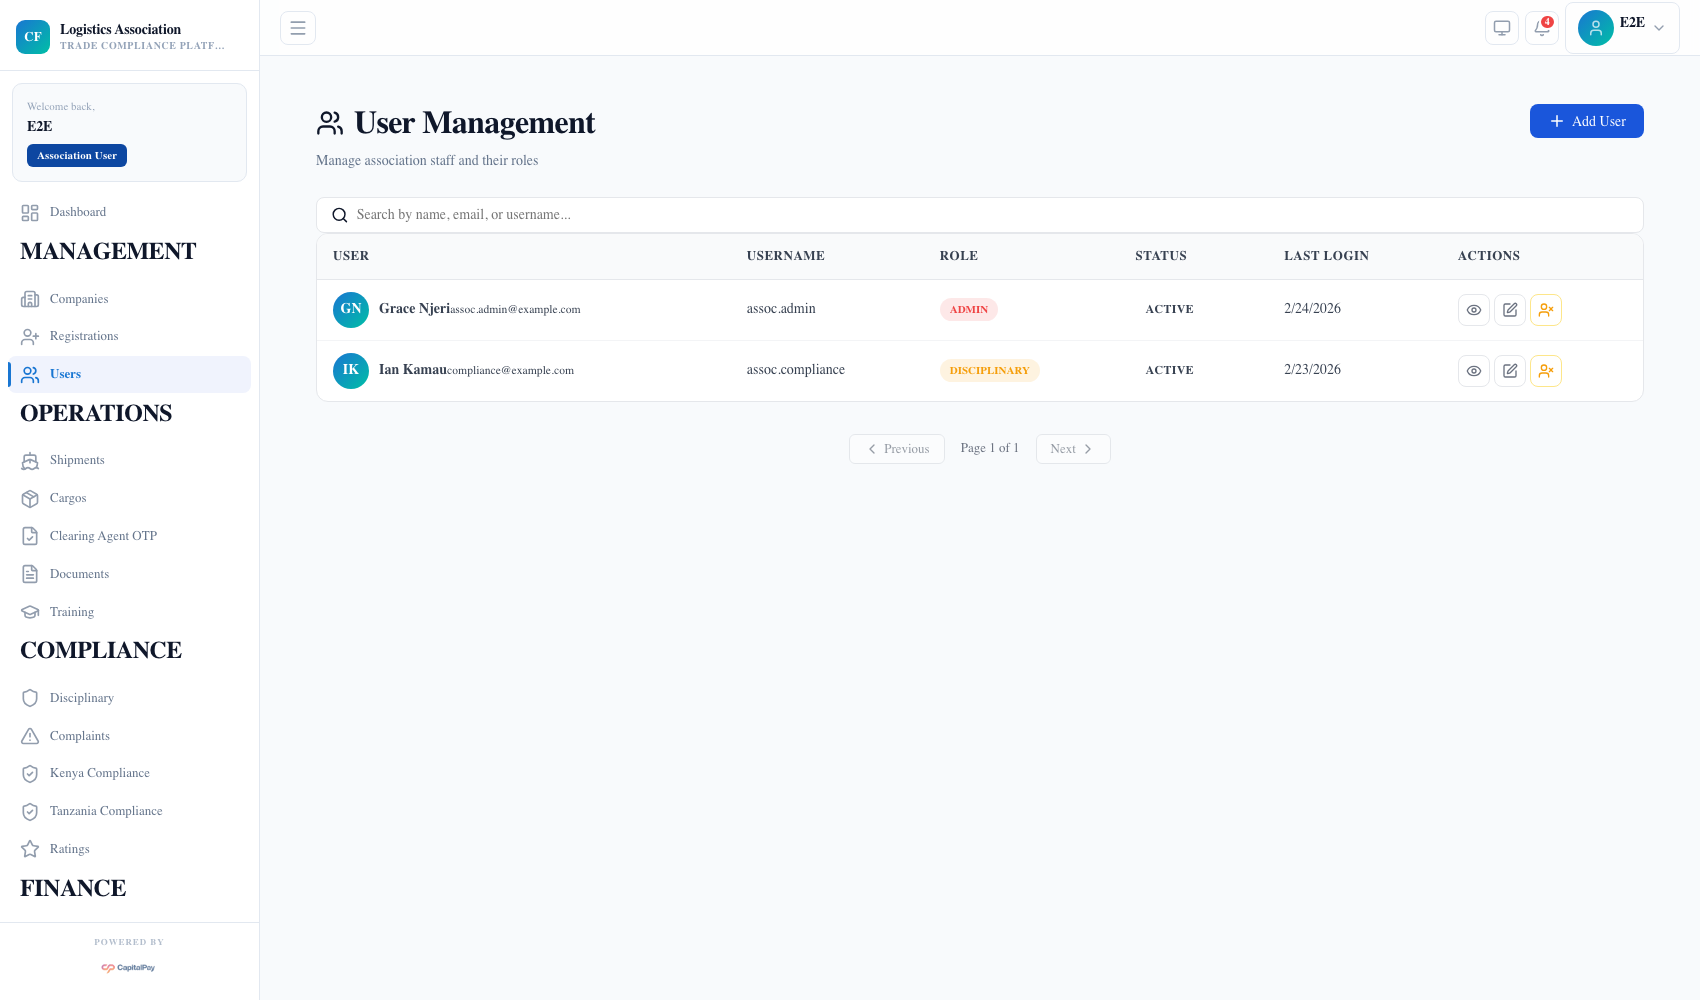Click the Add User button
Image resolution: width=1700 pixels, height=1000 pixels.
(x=1586, y=121)
